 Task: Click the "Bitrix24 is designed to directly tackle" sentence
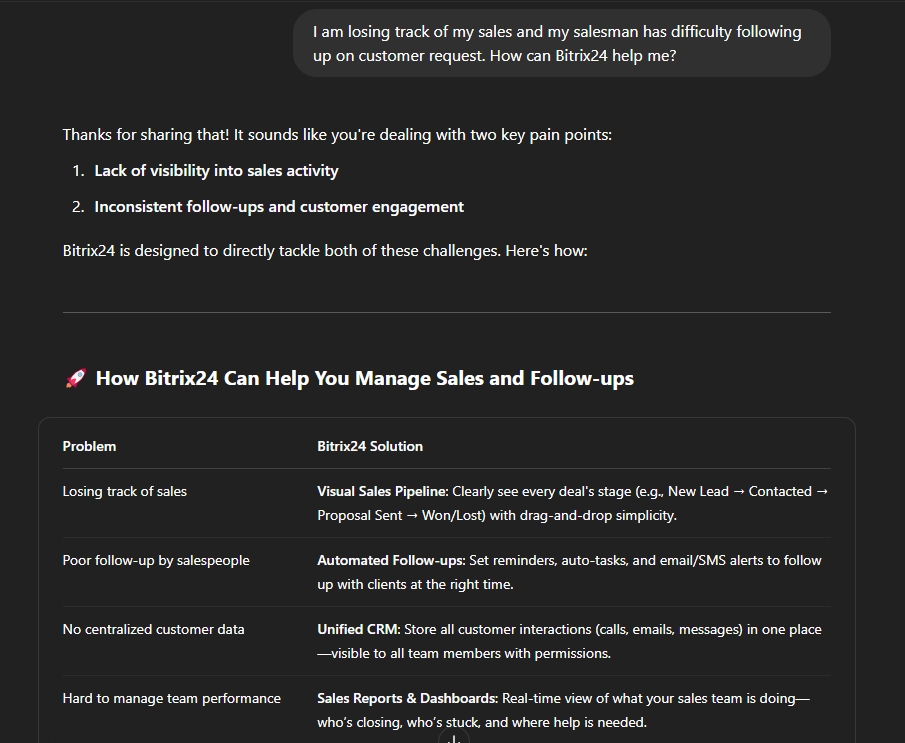(324, 250)
